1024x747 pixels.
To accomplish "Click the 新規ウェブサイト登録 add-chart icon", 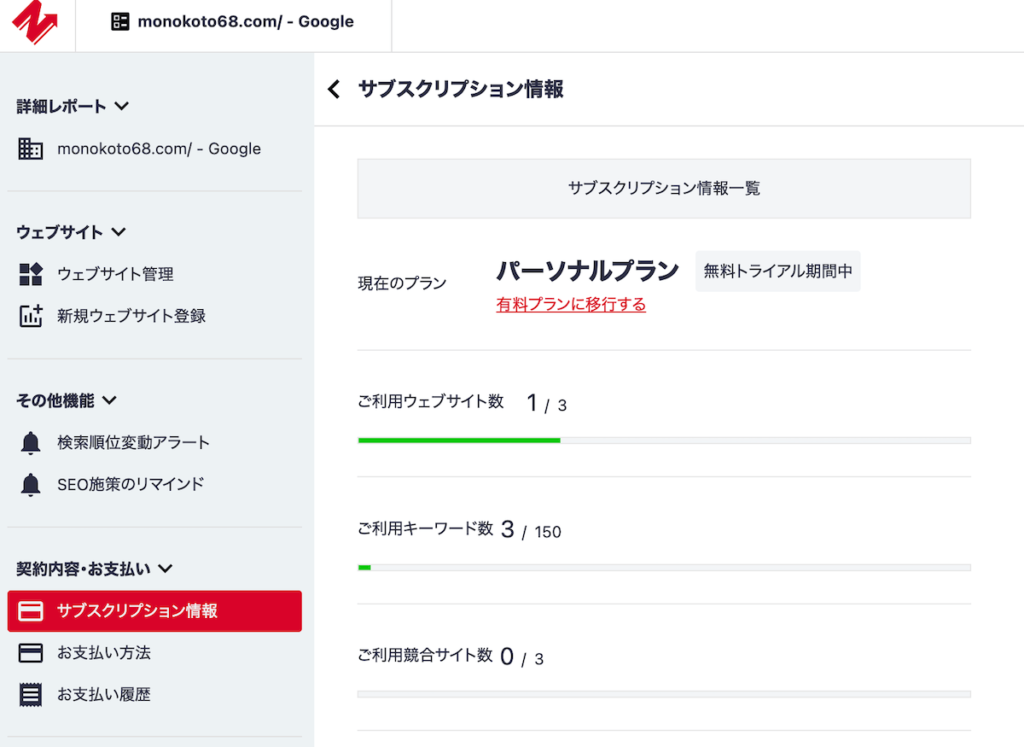I will (x=31, y=316).
